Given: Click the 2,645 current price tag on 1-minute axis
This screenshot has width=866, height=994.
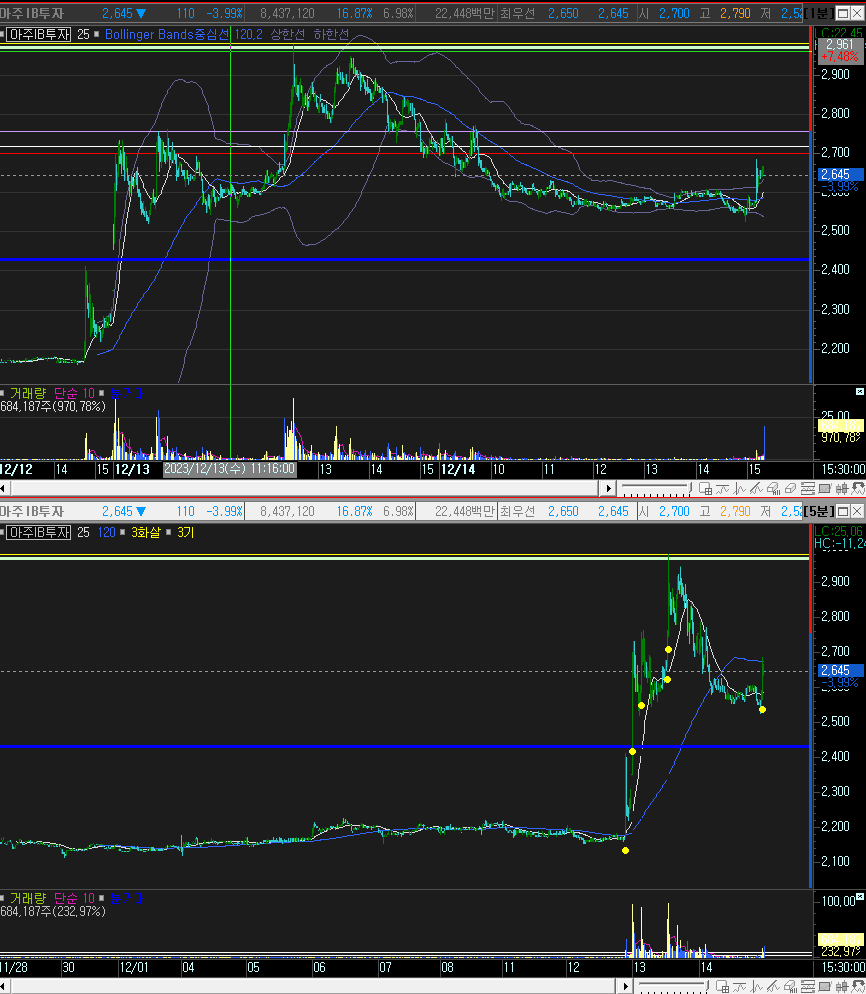Looking at the screenshot, I should pos(841,174).
